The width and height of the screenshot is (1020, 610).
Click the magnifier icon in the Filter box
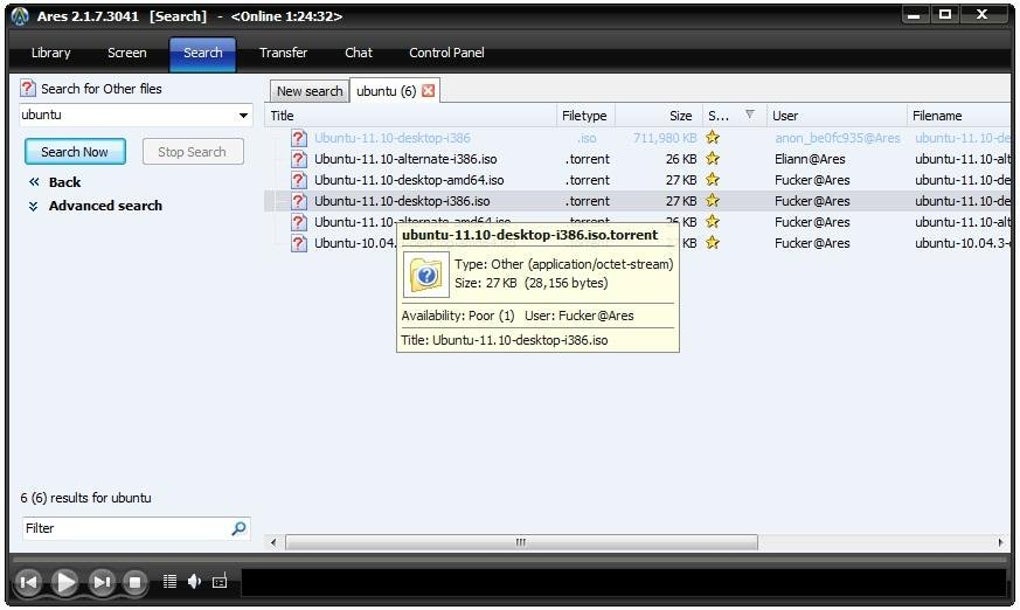coord(239,528)
